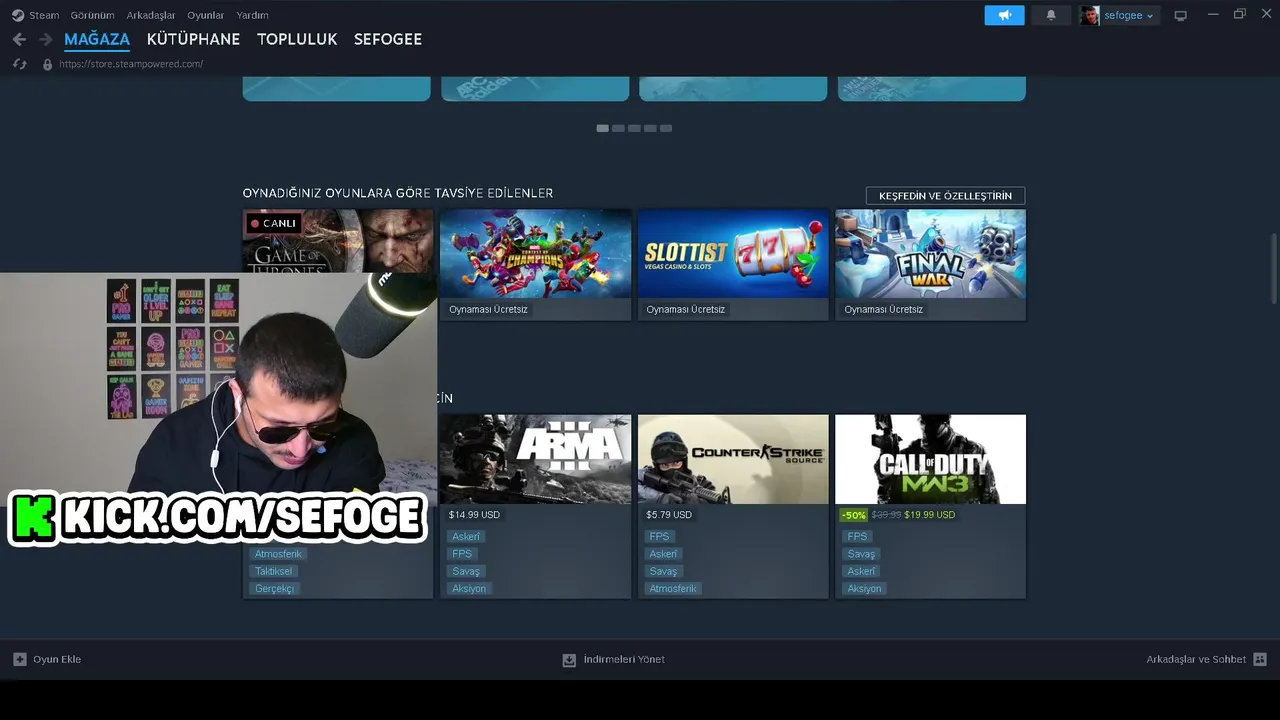Open the Arma III game thumbnail
The image size is (1280, 720).
(535, 459)
